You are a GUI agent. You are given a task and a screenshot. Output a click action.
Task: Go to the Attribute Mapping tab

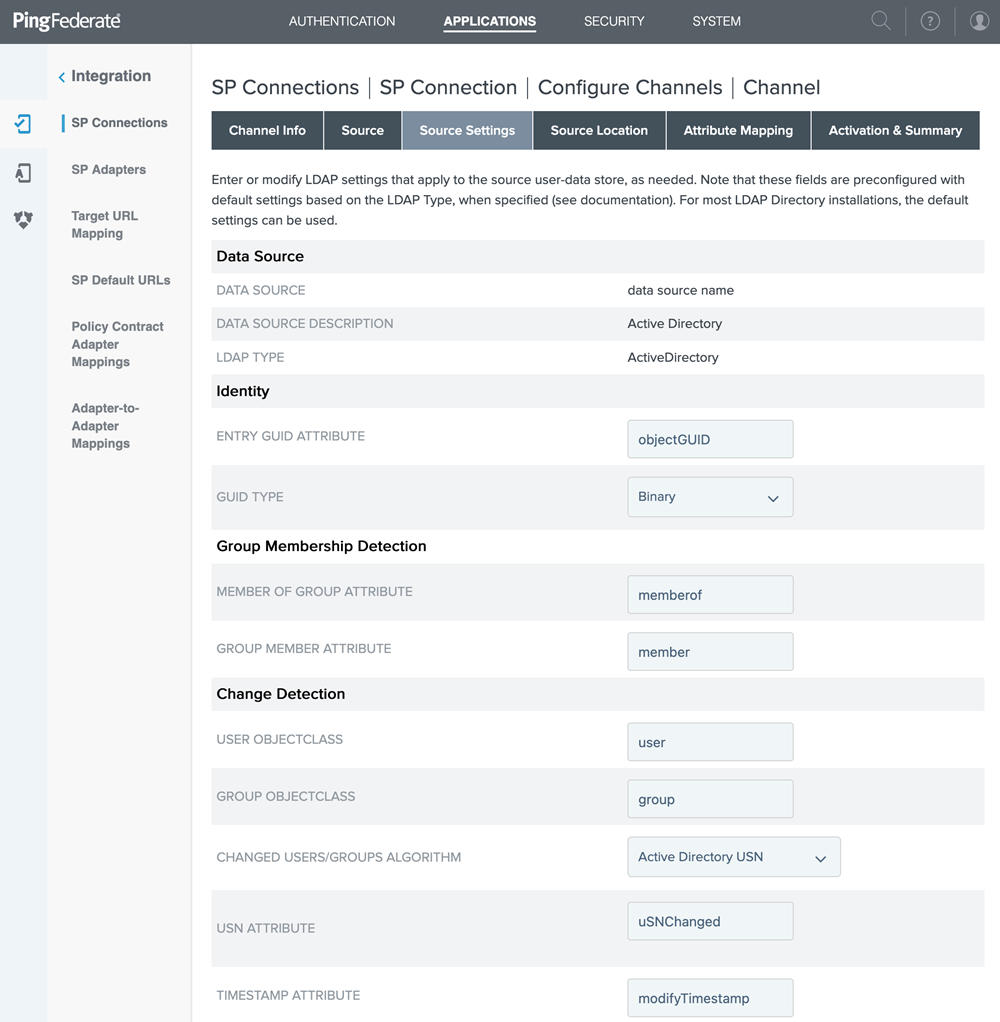pos(738,130)
